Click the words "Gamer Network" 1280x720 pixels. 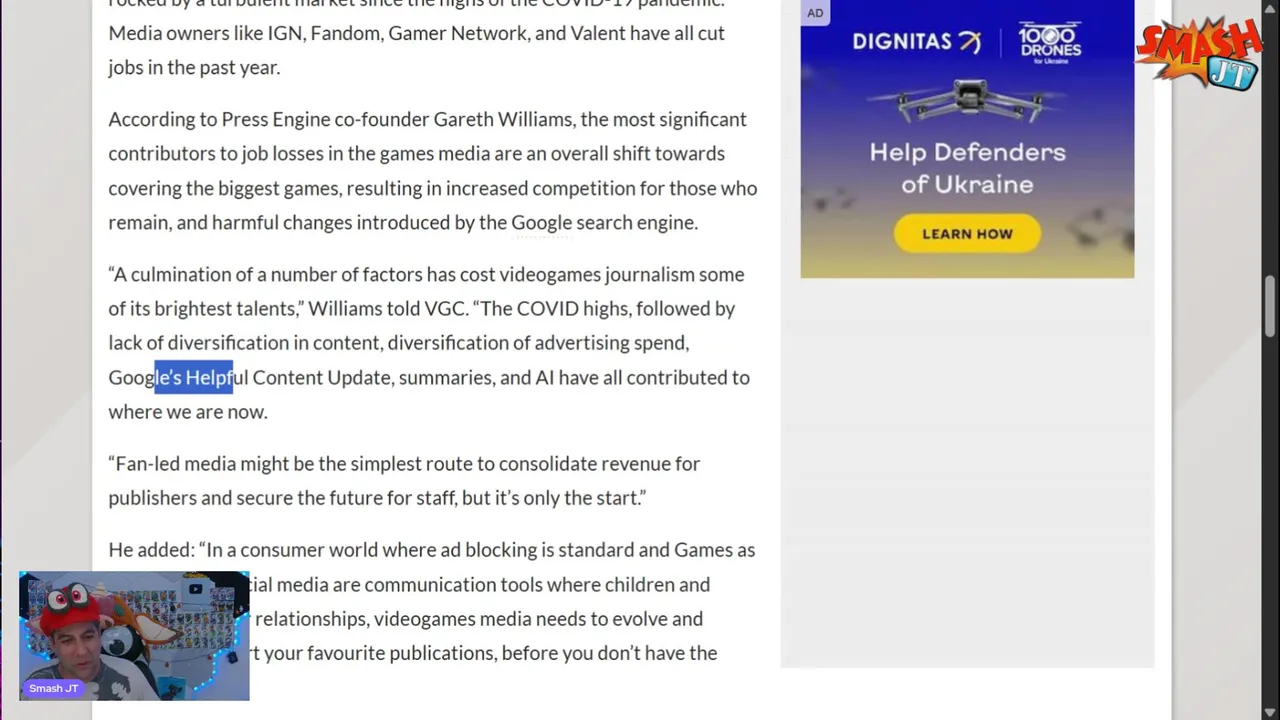[x=458, y=33]
